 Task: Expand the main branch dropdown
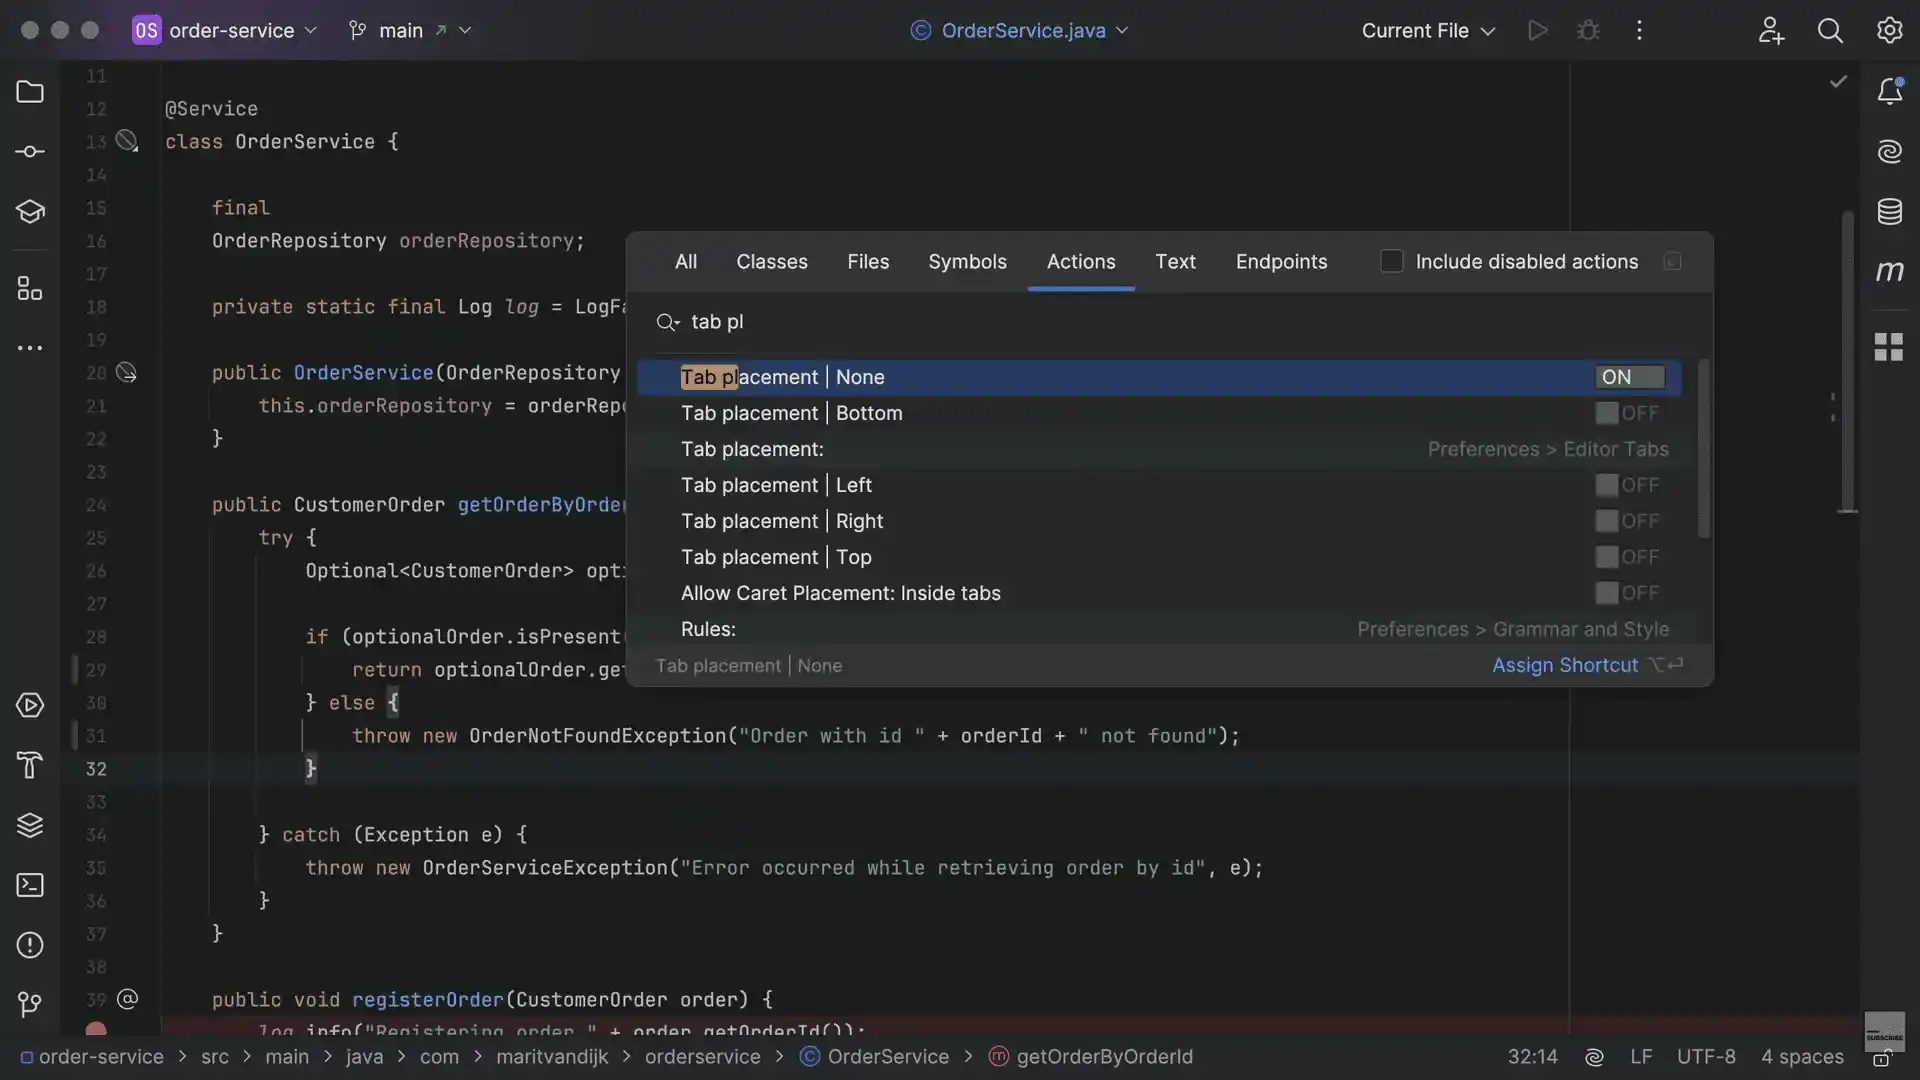(410, 30)
